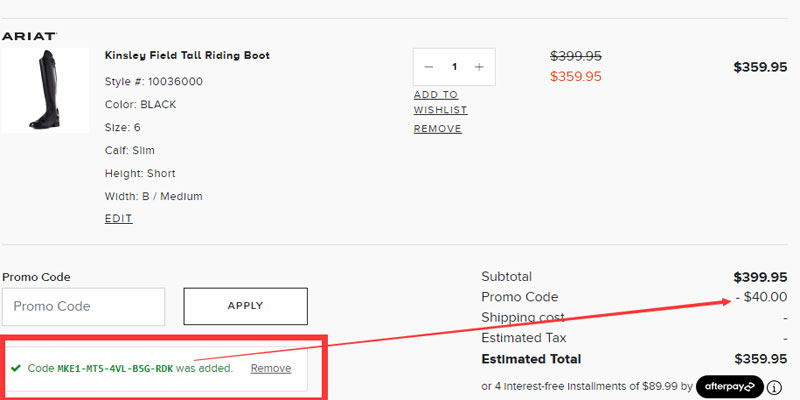Viewport: 800px width, 400px height.
Task: Click the quantity number field
Action: [x=454, y=67]
